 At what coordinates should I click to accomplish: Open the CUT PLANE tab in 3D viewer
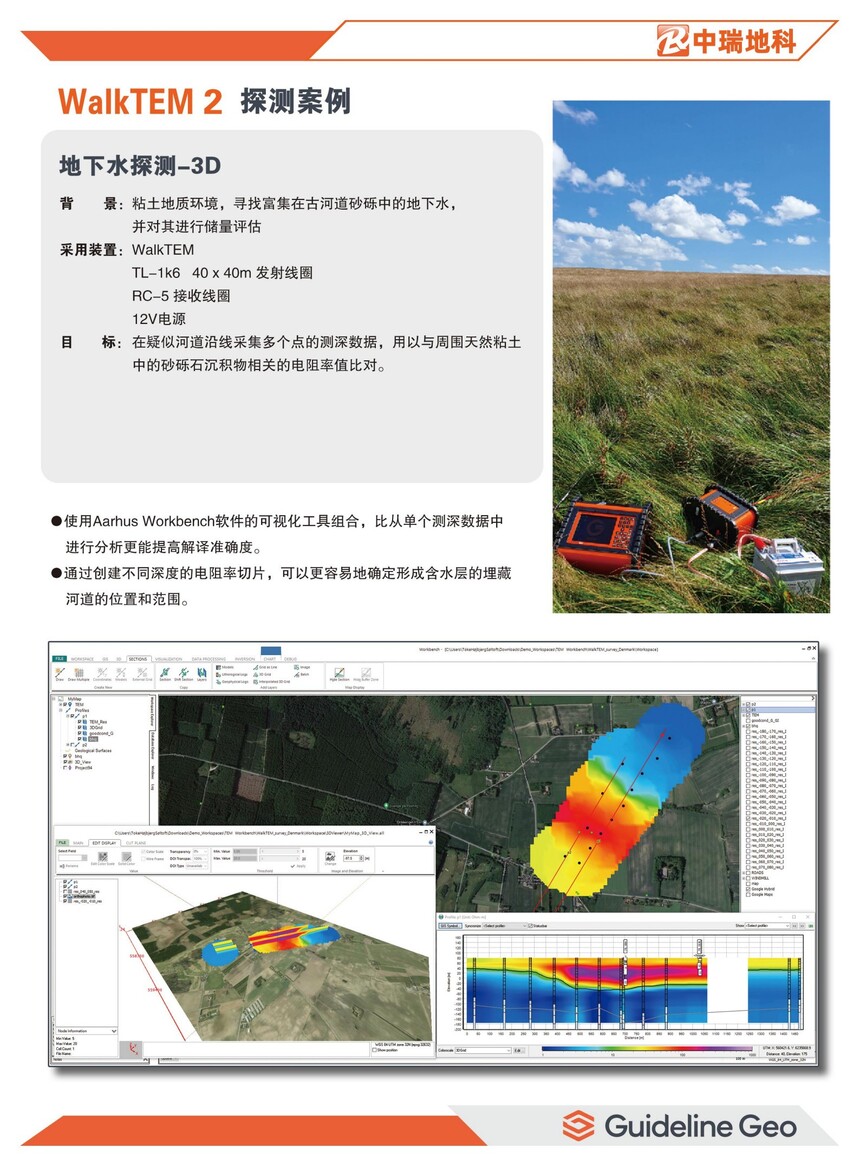click(135, 843)
